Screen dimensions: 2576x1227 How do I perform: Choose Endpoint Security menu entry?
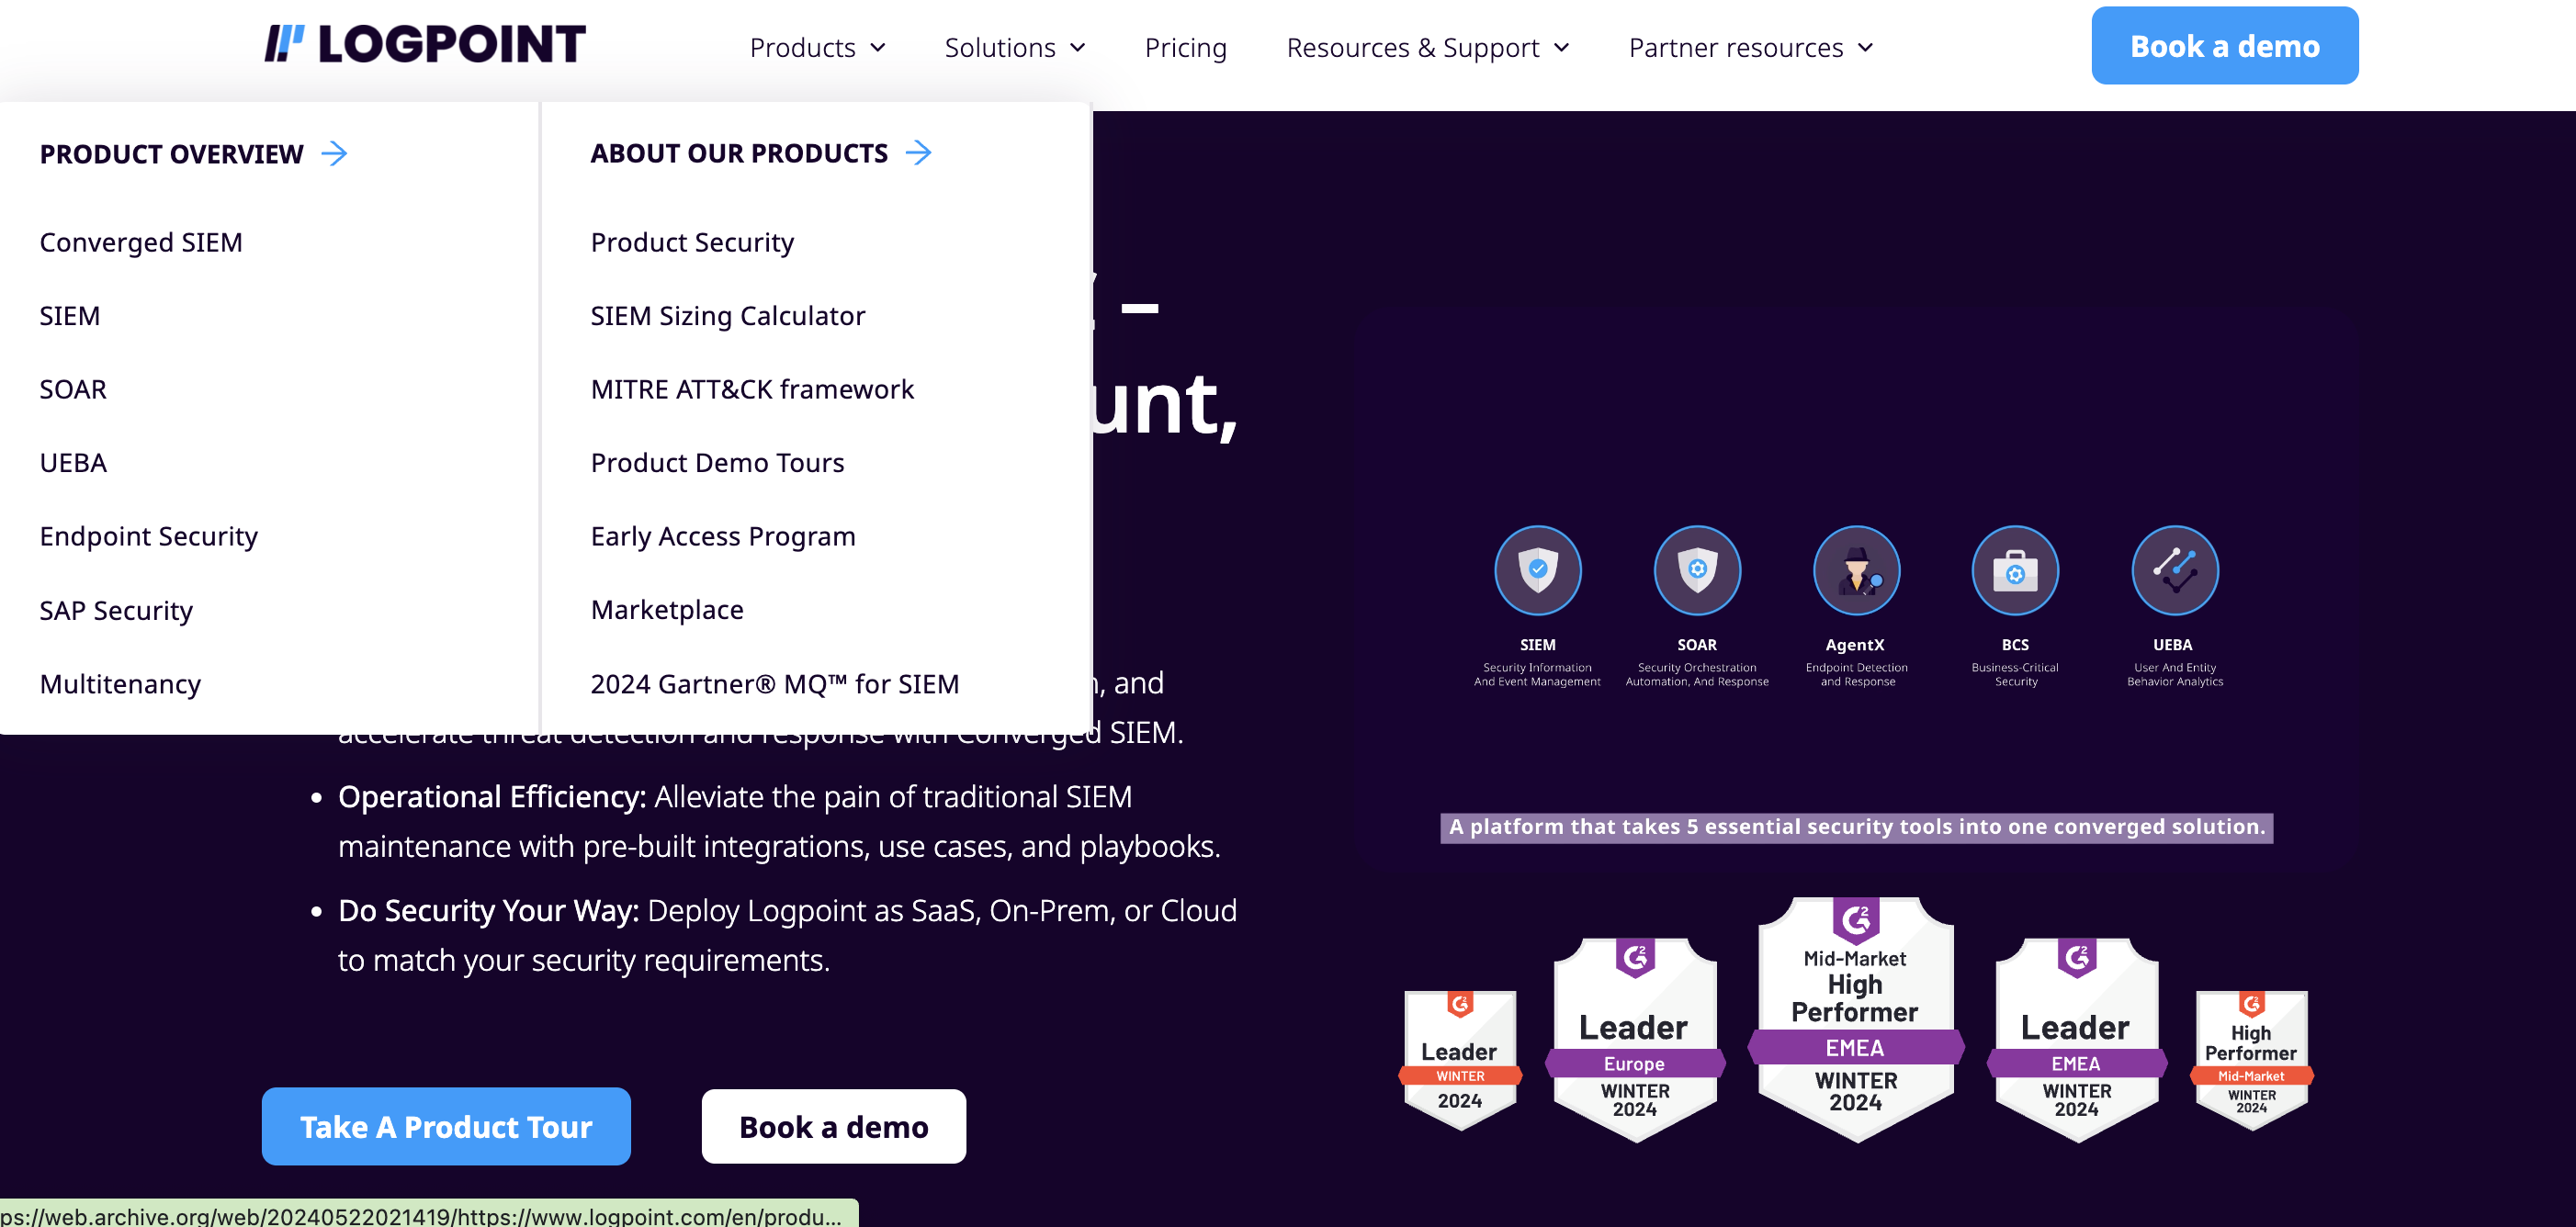[x=149, y=537]
